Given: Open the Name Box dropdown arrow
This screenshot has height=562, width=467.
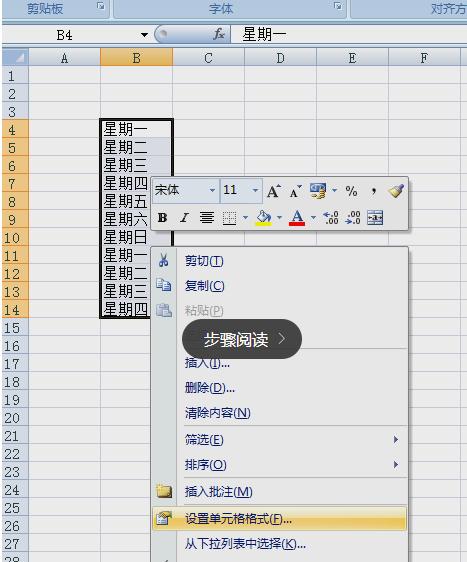Looking at the screenshot, I should pyautogui.click(x=144, y=35).
